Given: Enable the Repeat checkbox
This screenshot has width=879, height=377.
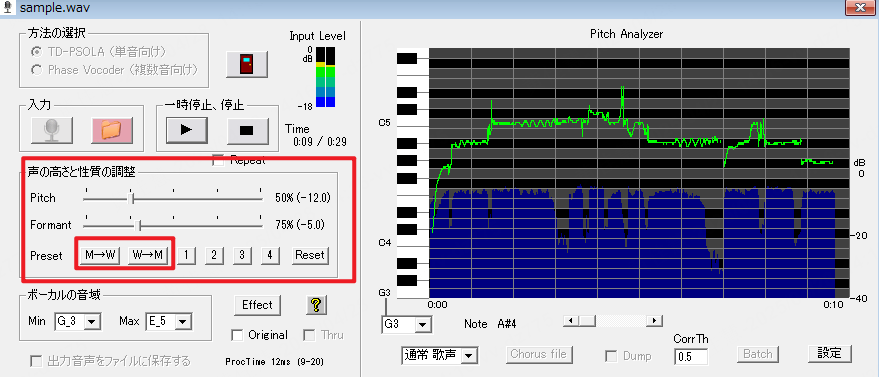Looking at the screenshot, I should [218, 161].
